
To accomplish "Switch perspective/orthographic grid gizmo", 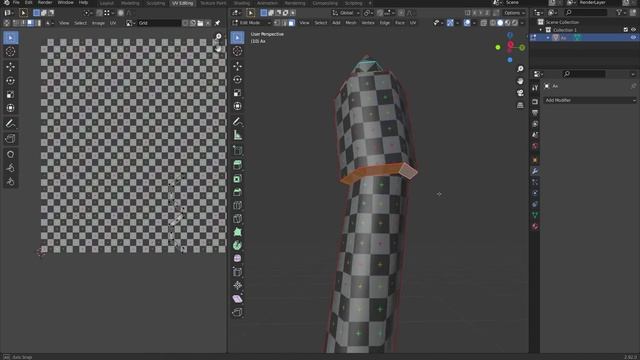I will (x=520, y=105).
